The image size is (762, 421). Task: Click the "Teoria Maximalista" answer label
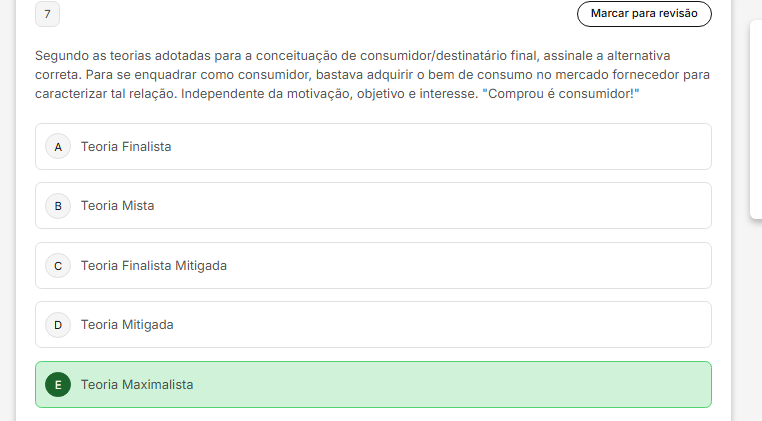(137, 385)
